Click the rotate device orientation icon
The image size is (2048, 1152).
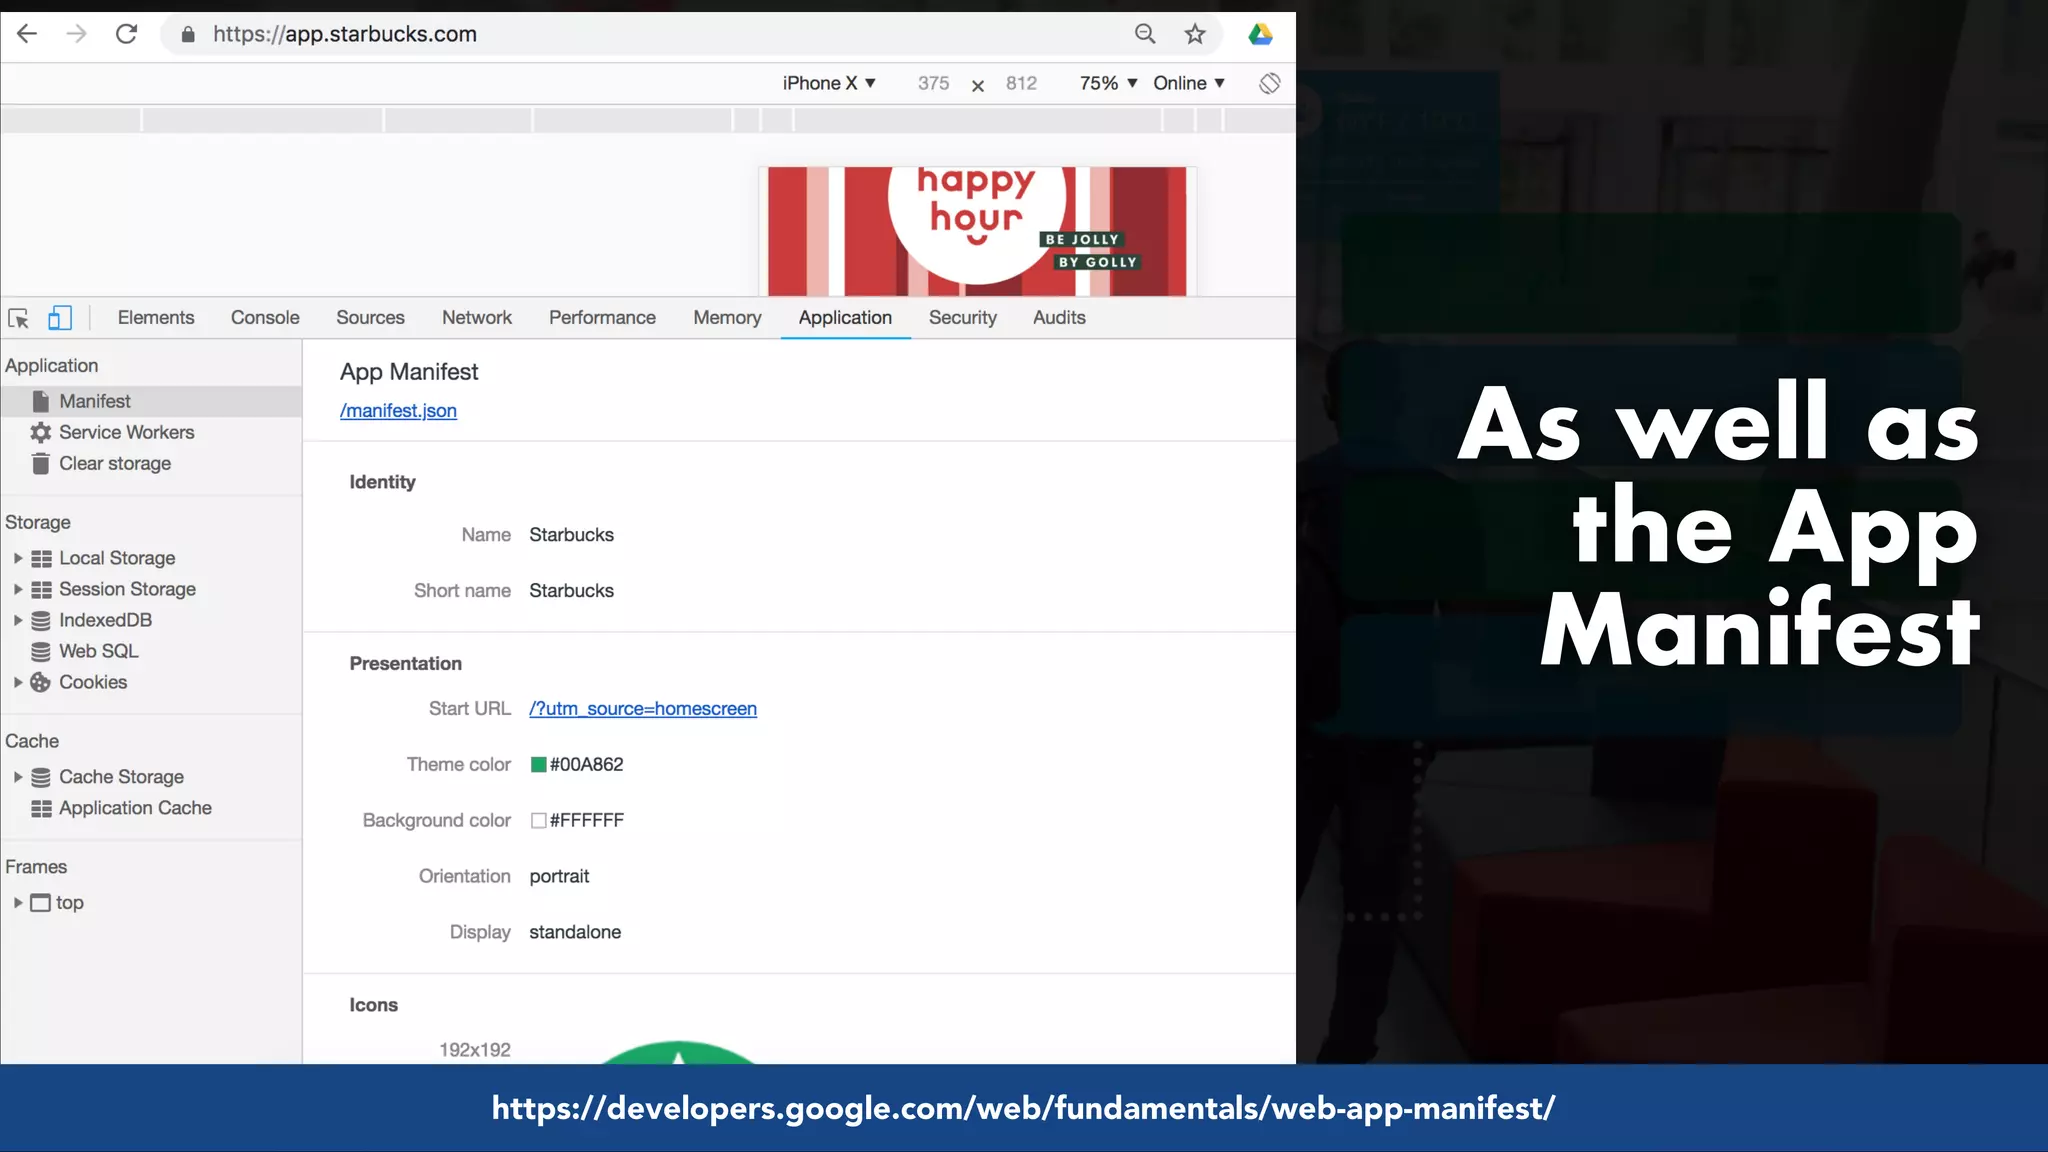[x=1270, y=83]
